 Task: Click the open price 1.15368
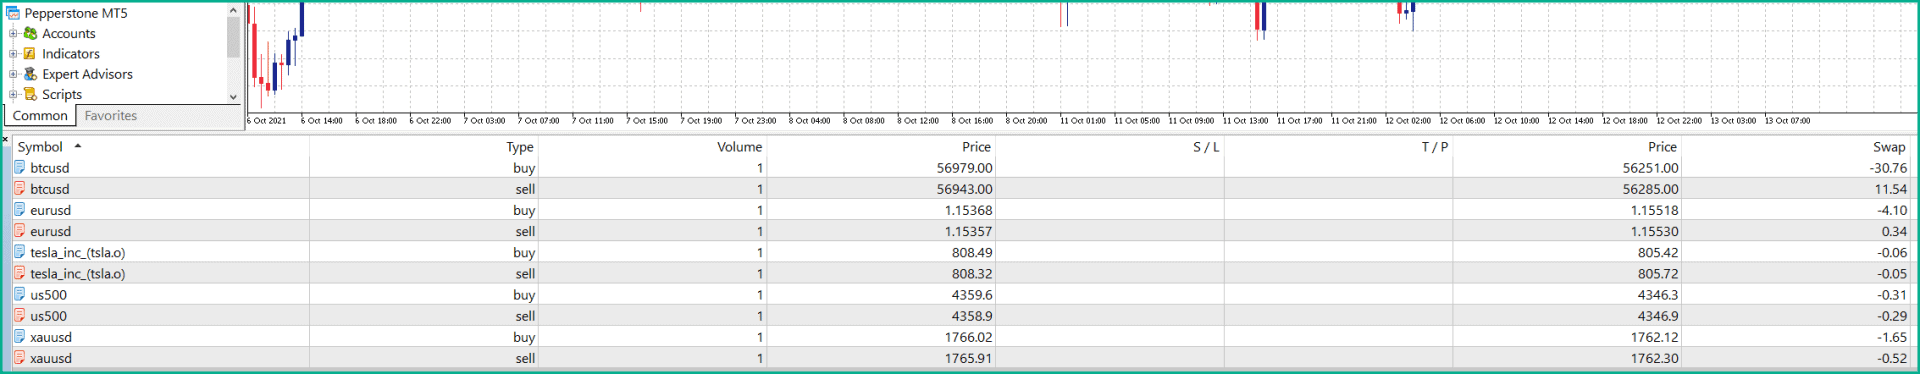pyautogui.click(x=968, y=210)
